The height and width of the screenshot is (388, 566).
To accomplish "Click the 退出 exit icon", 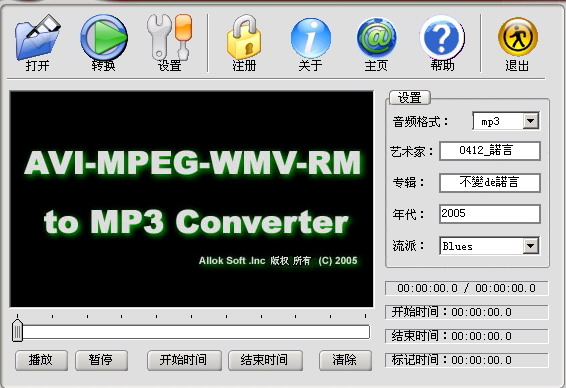I will [x=518, y=37].
